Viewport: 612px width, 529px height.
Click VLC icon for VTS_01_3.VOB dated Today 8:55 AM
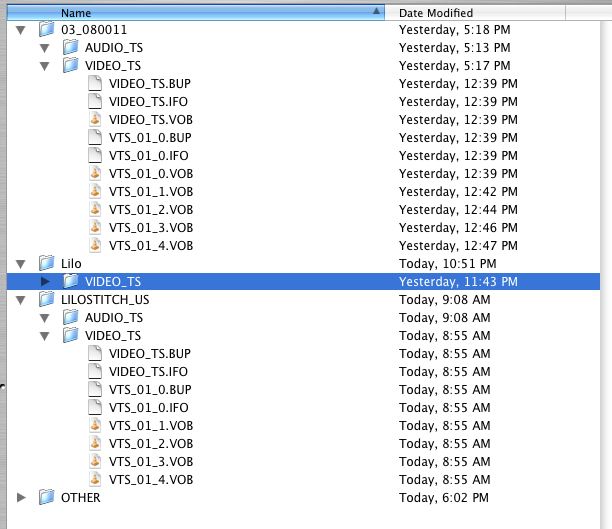tap(95, 461)
